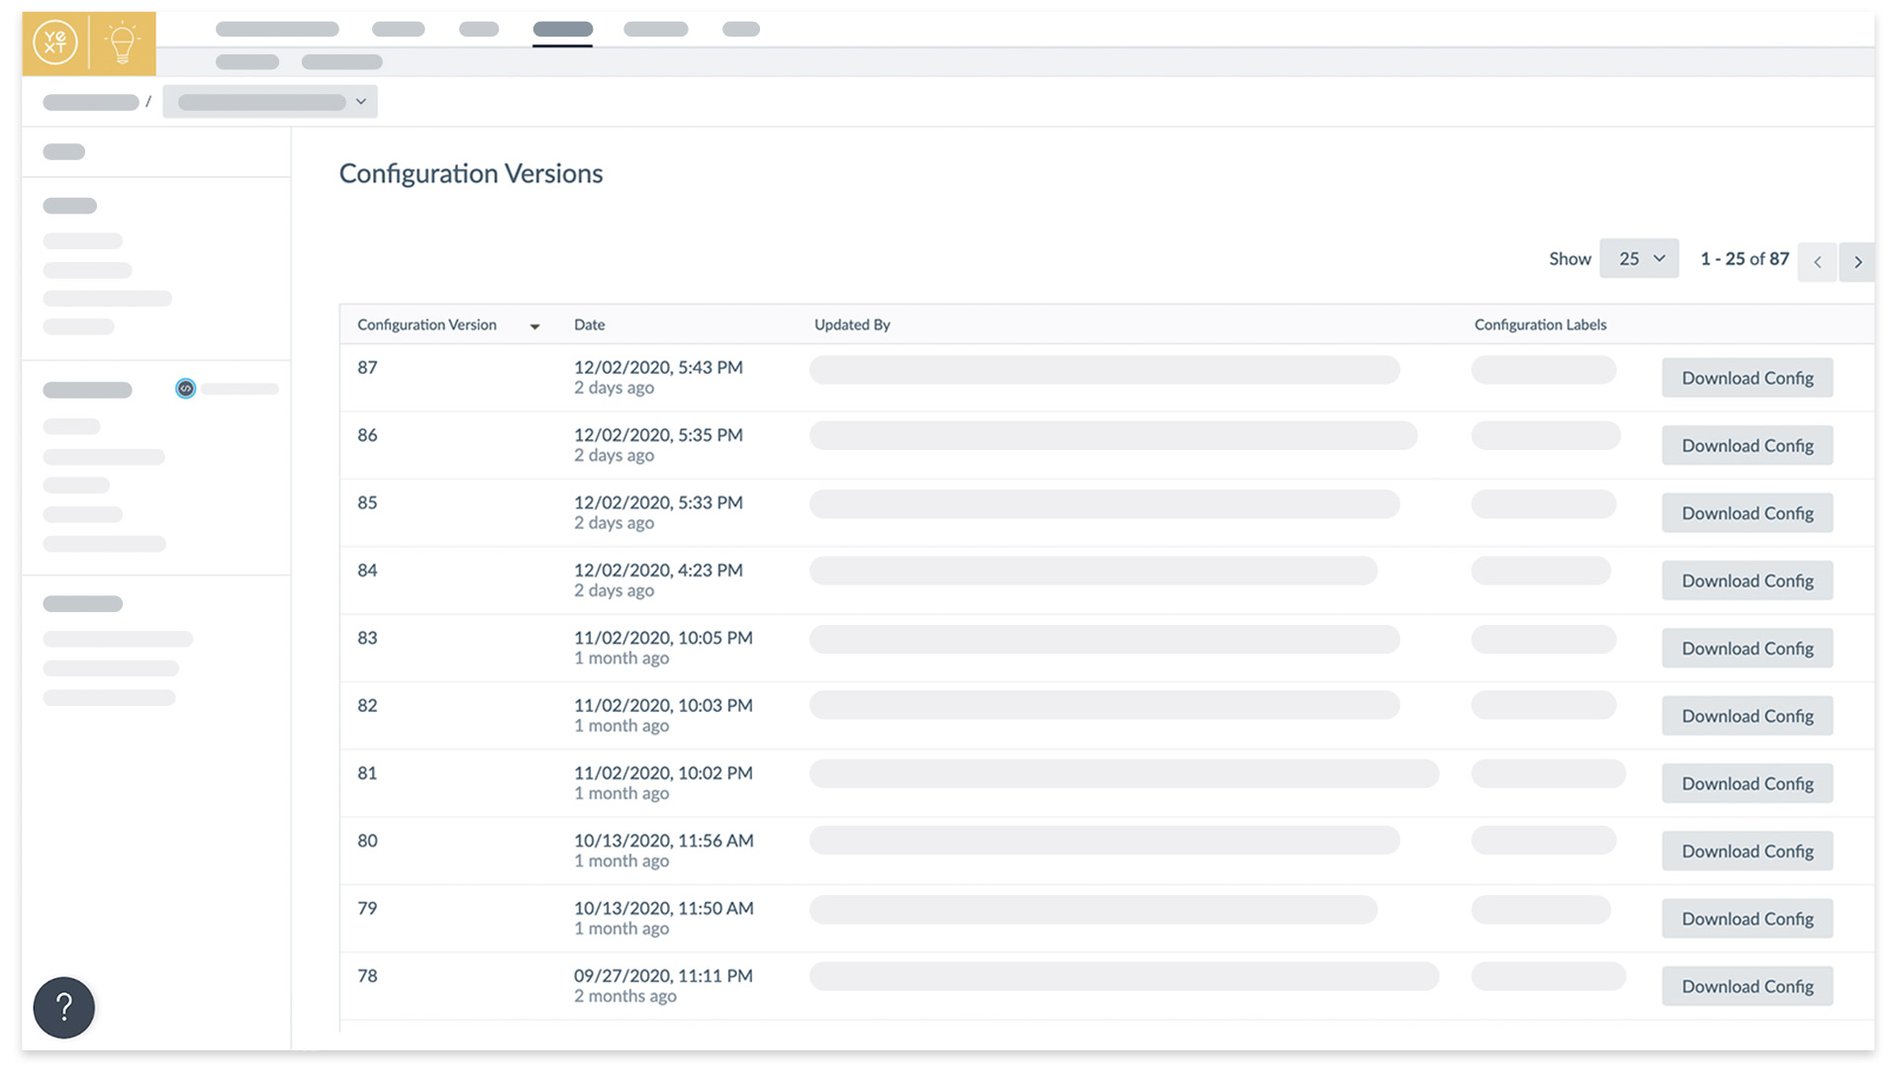This screenshot has height=1068, width=1900.
Task: Select version number 84 cell
Action: (367, 570)
